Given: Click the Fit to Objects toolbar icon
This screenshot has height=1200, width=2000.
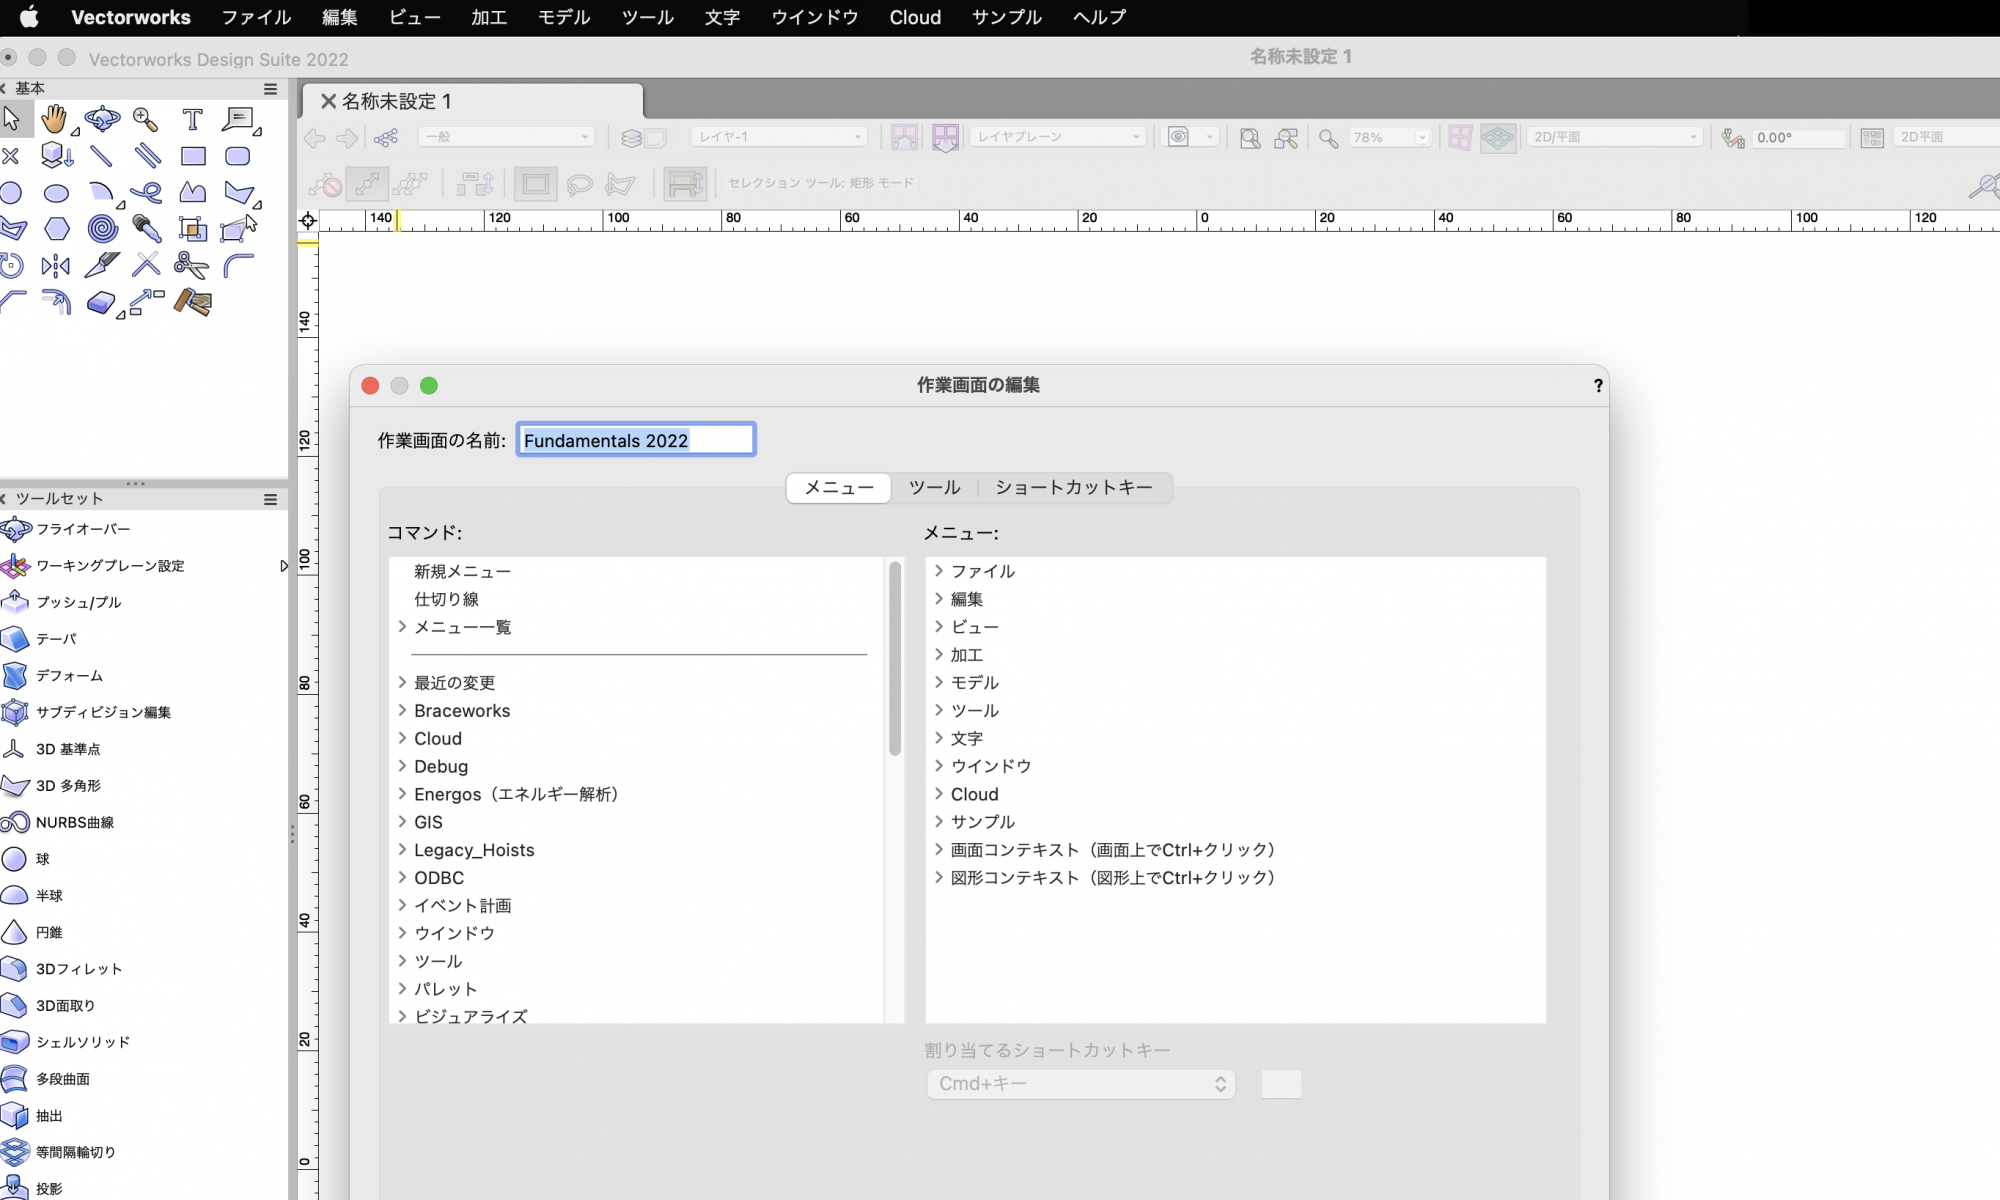Looking at the screenshot, I should pyautogui.click(x=1286, y=138).
